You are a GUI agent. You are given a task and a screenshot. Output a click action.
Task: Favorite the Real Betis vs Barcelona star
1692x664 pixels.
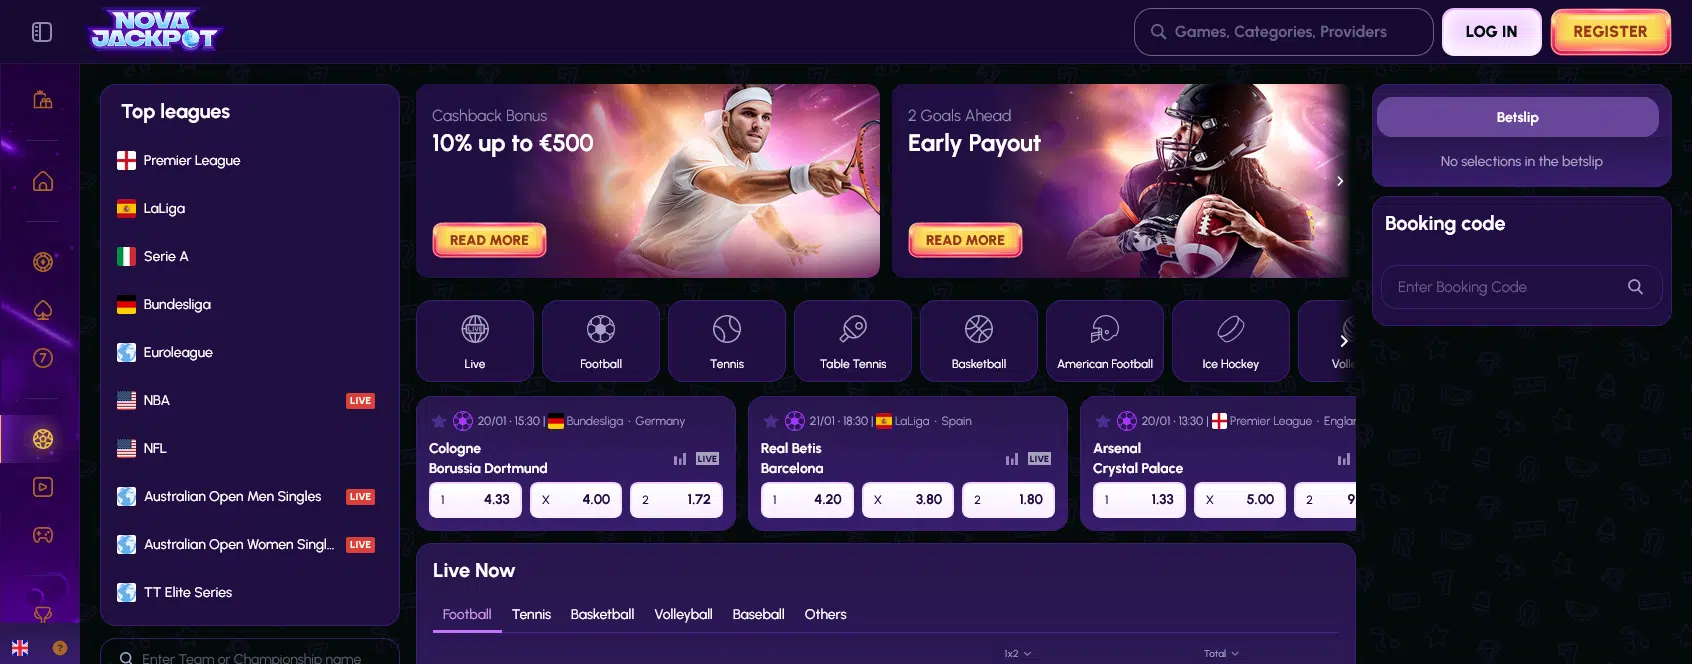click(771, 421)
